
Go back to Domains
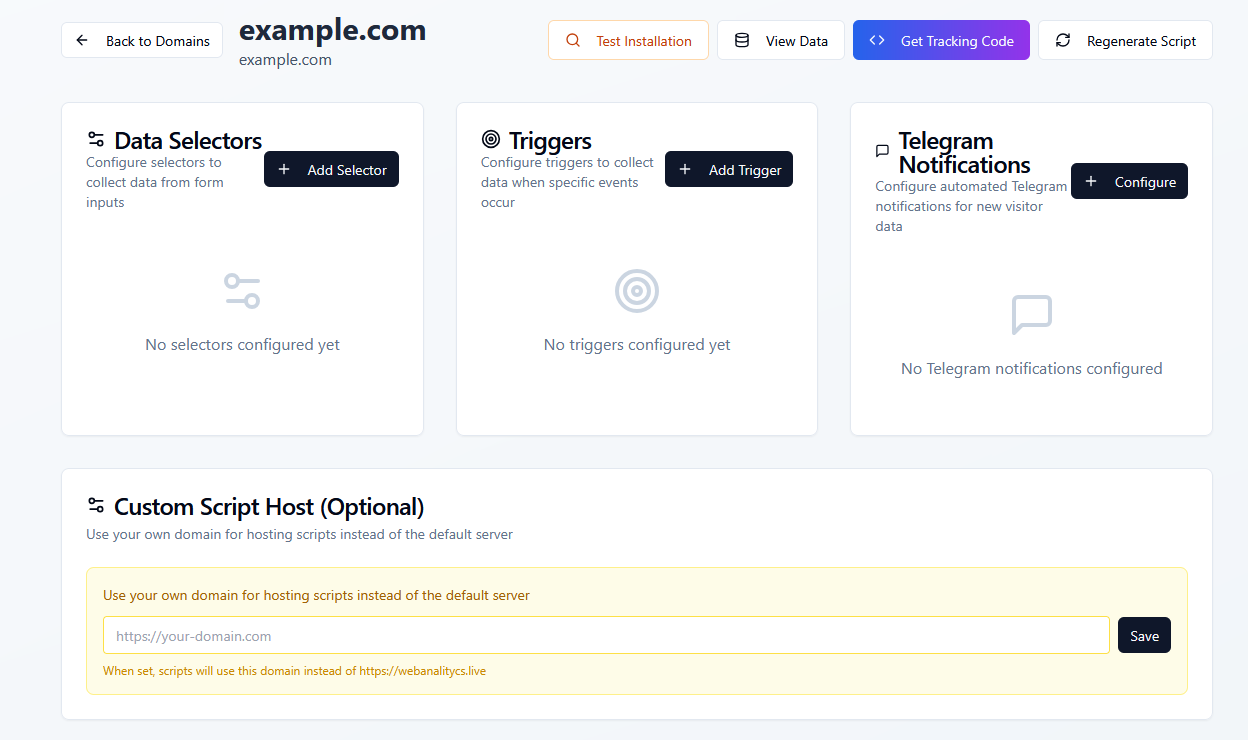[x=142, y=41]
